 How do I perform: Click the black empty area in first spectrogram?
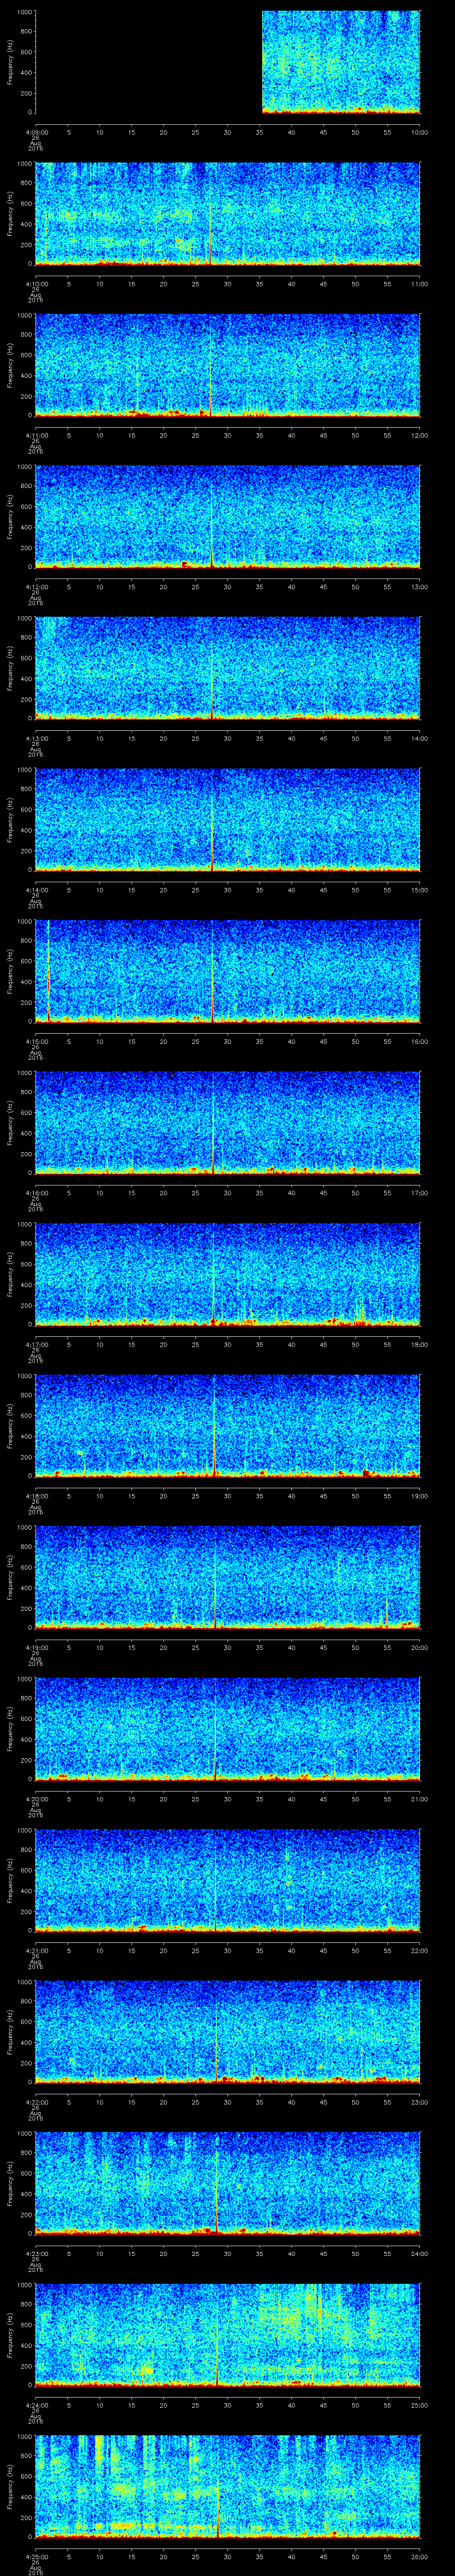pyautogui.click(x=148, y=62)
